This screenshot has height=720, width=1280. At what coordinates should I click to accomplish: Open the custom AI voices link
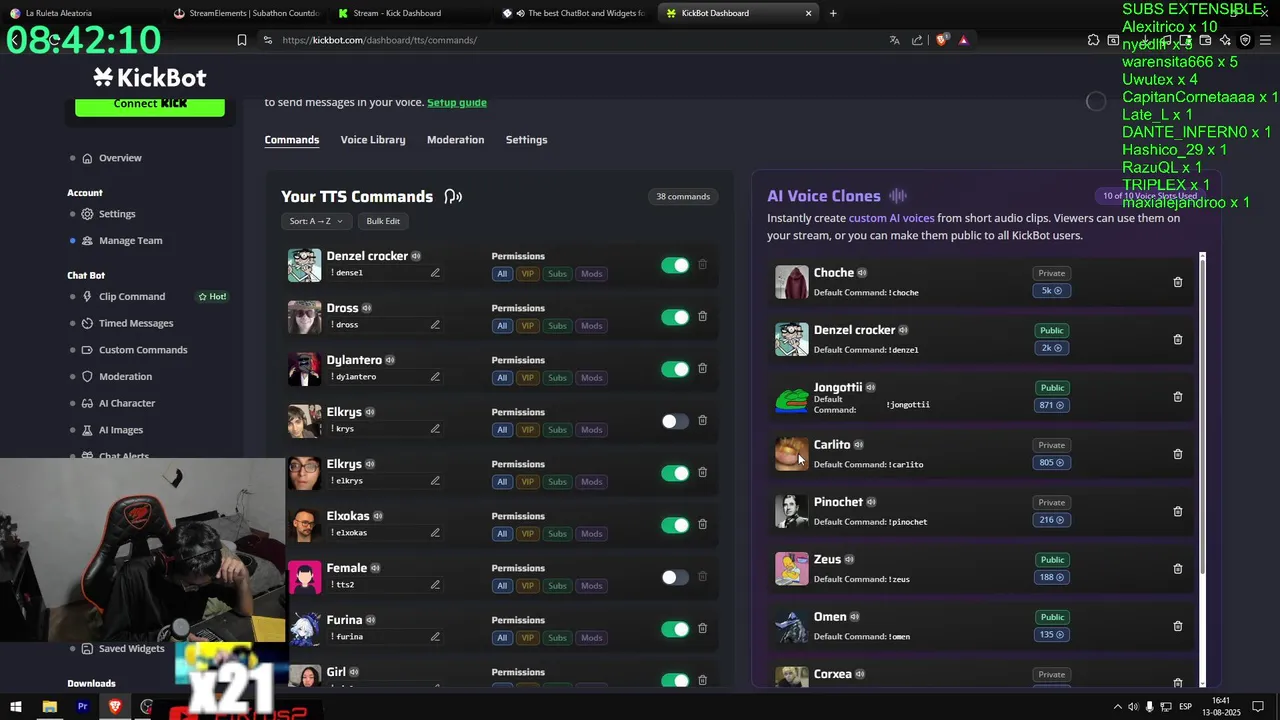[x=891, y=218]
